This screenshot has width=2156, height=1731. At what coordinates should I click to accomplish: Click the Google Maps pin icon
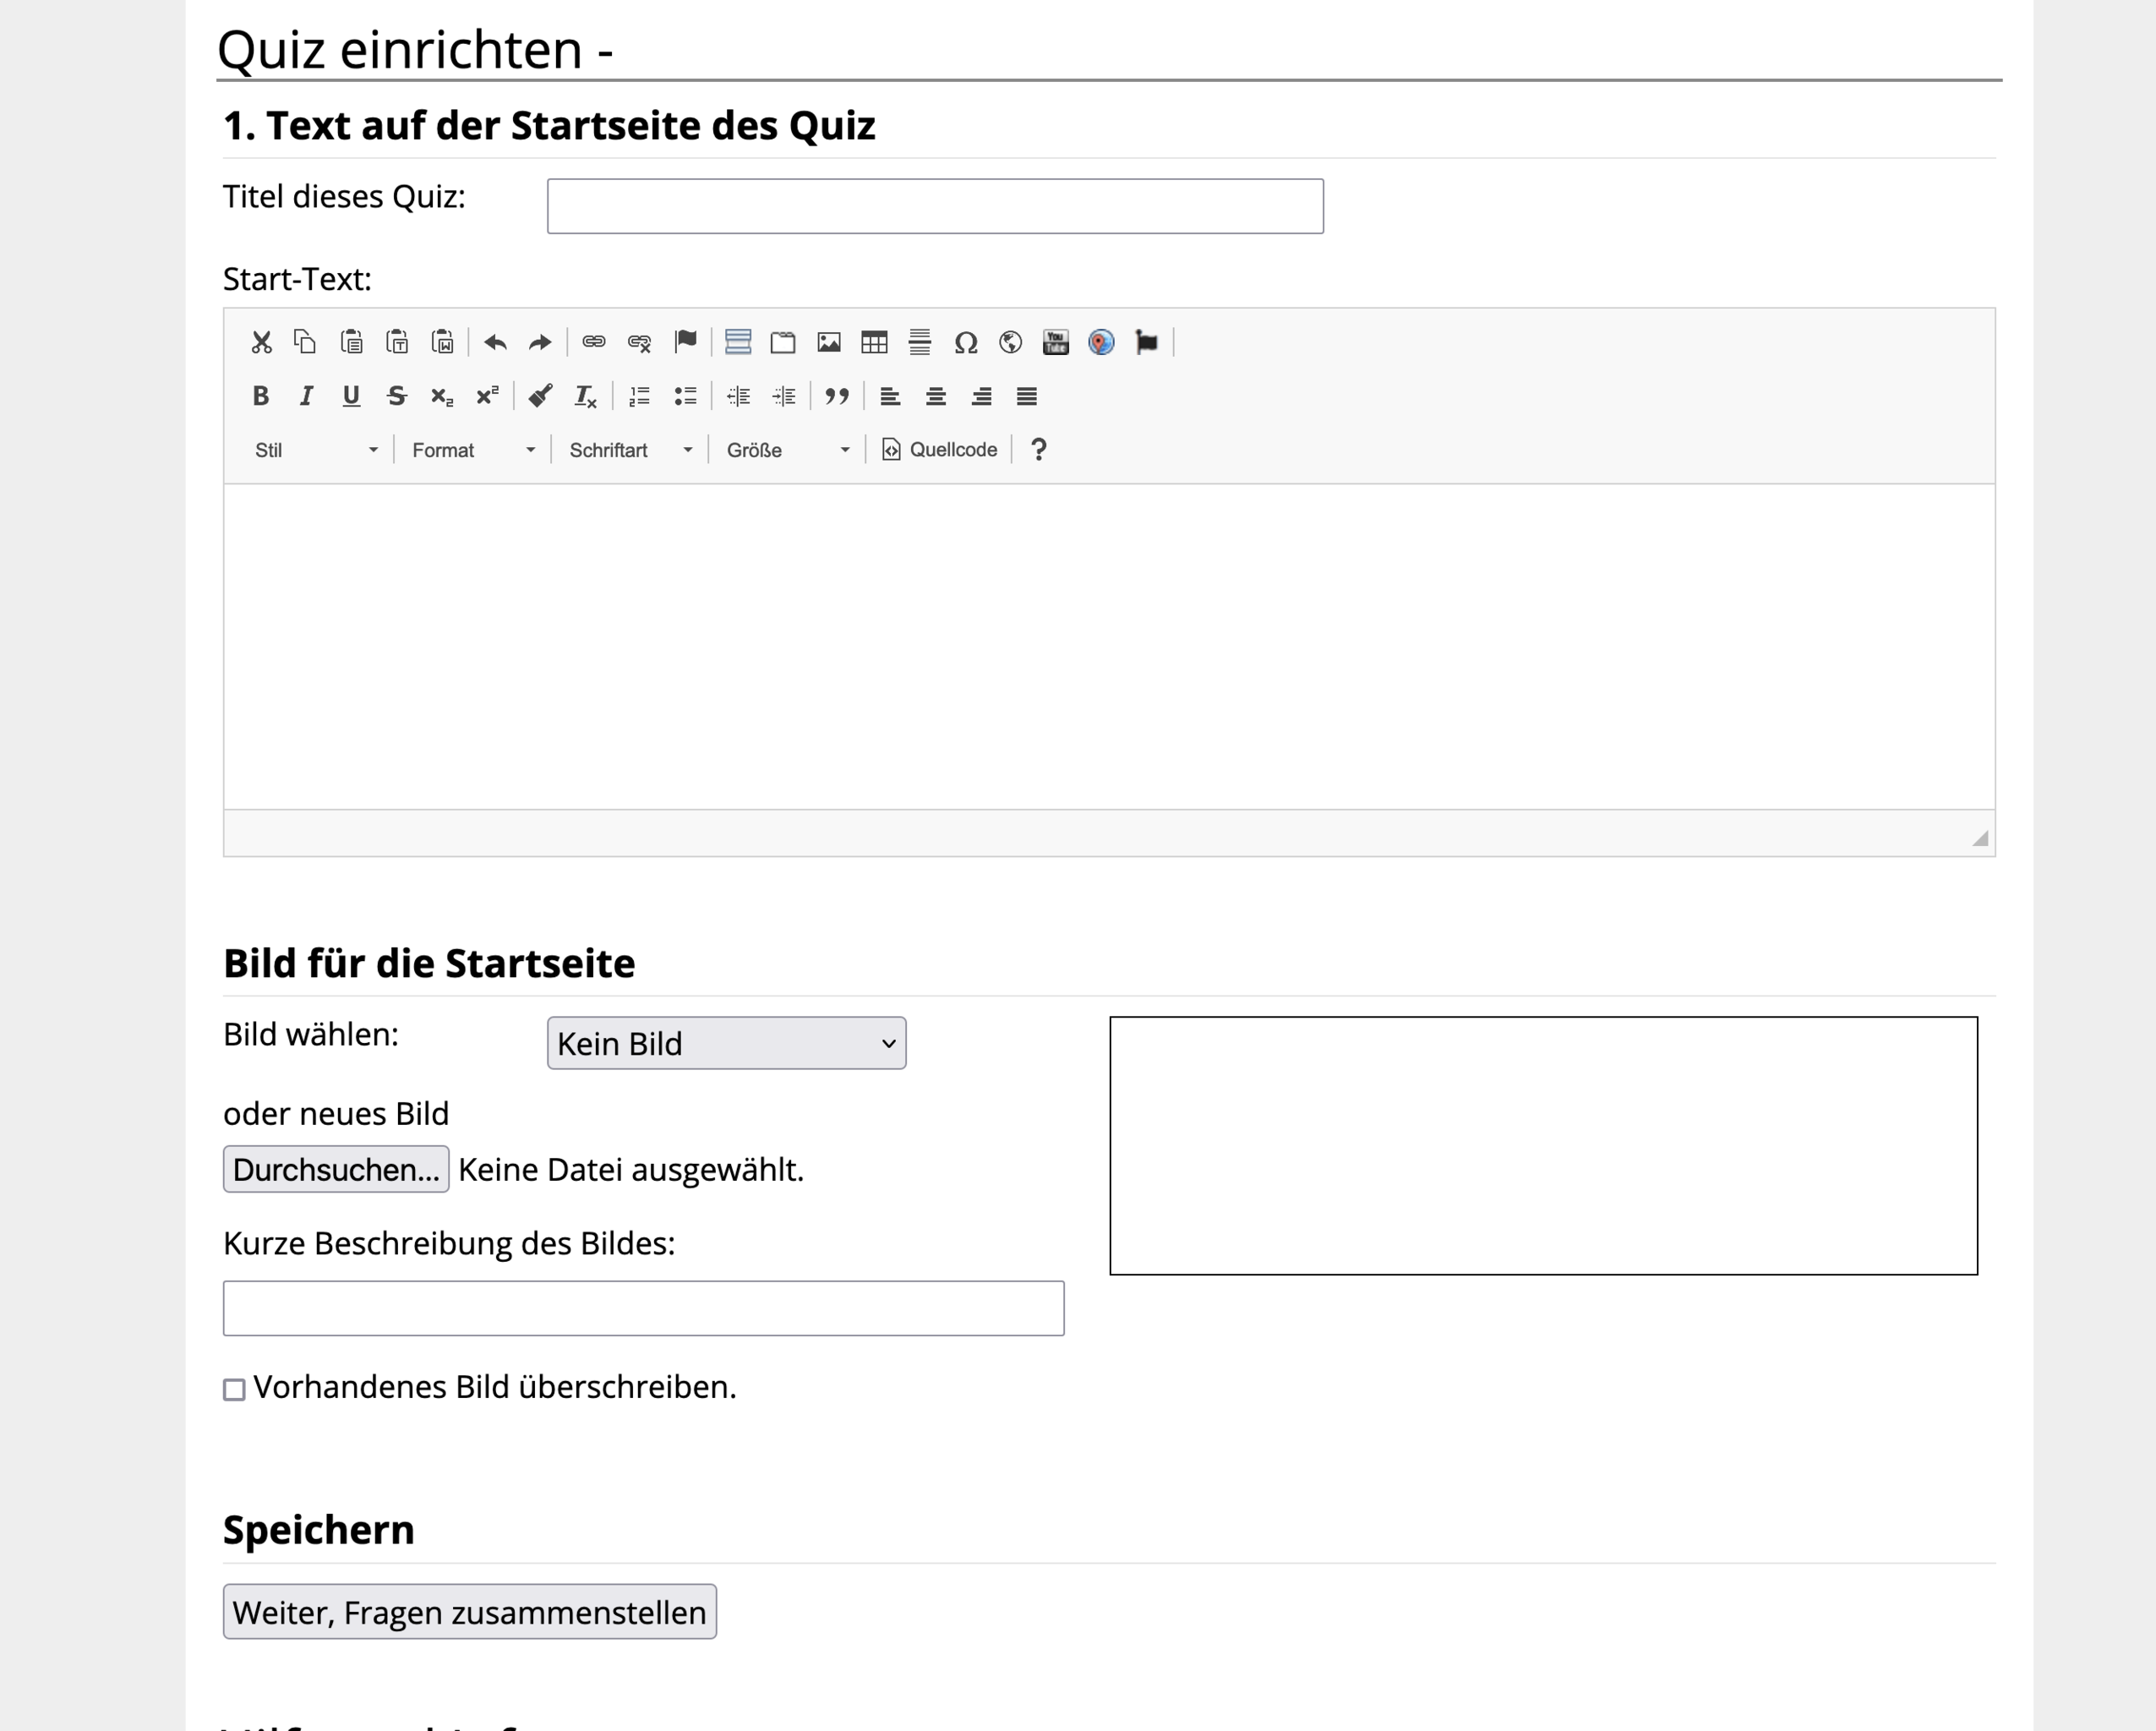coord(1101,342)
